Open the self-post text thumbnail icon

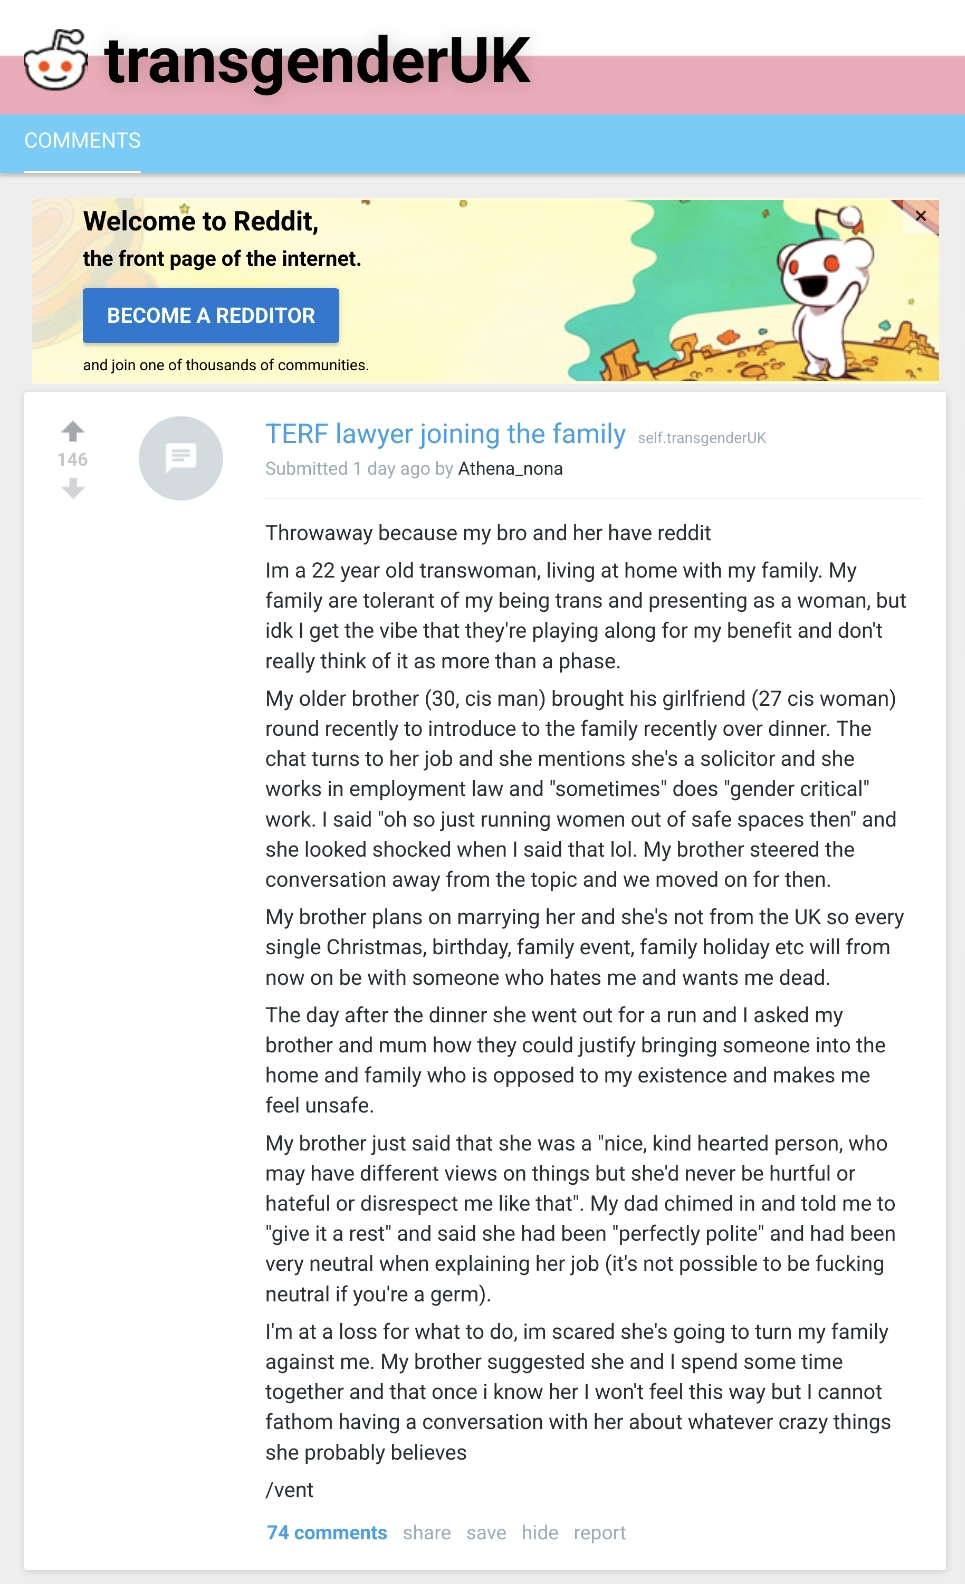click(181, 458)
